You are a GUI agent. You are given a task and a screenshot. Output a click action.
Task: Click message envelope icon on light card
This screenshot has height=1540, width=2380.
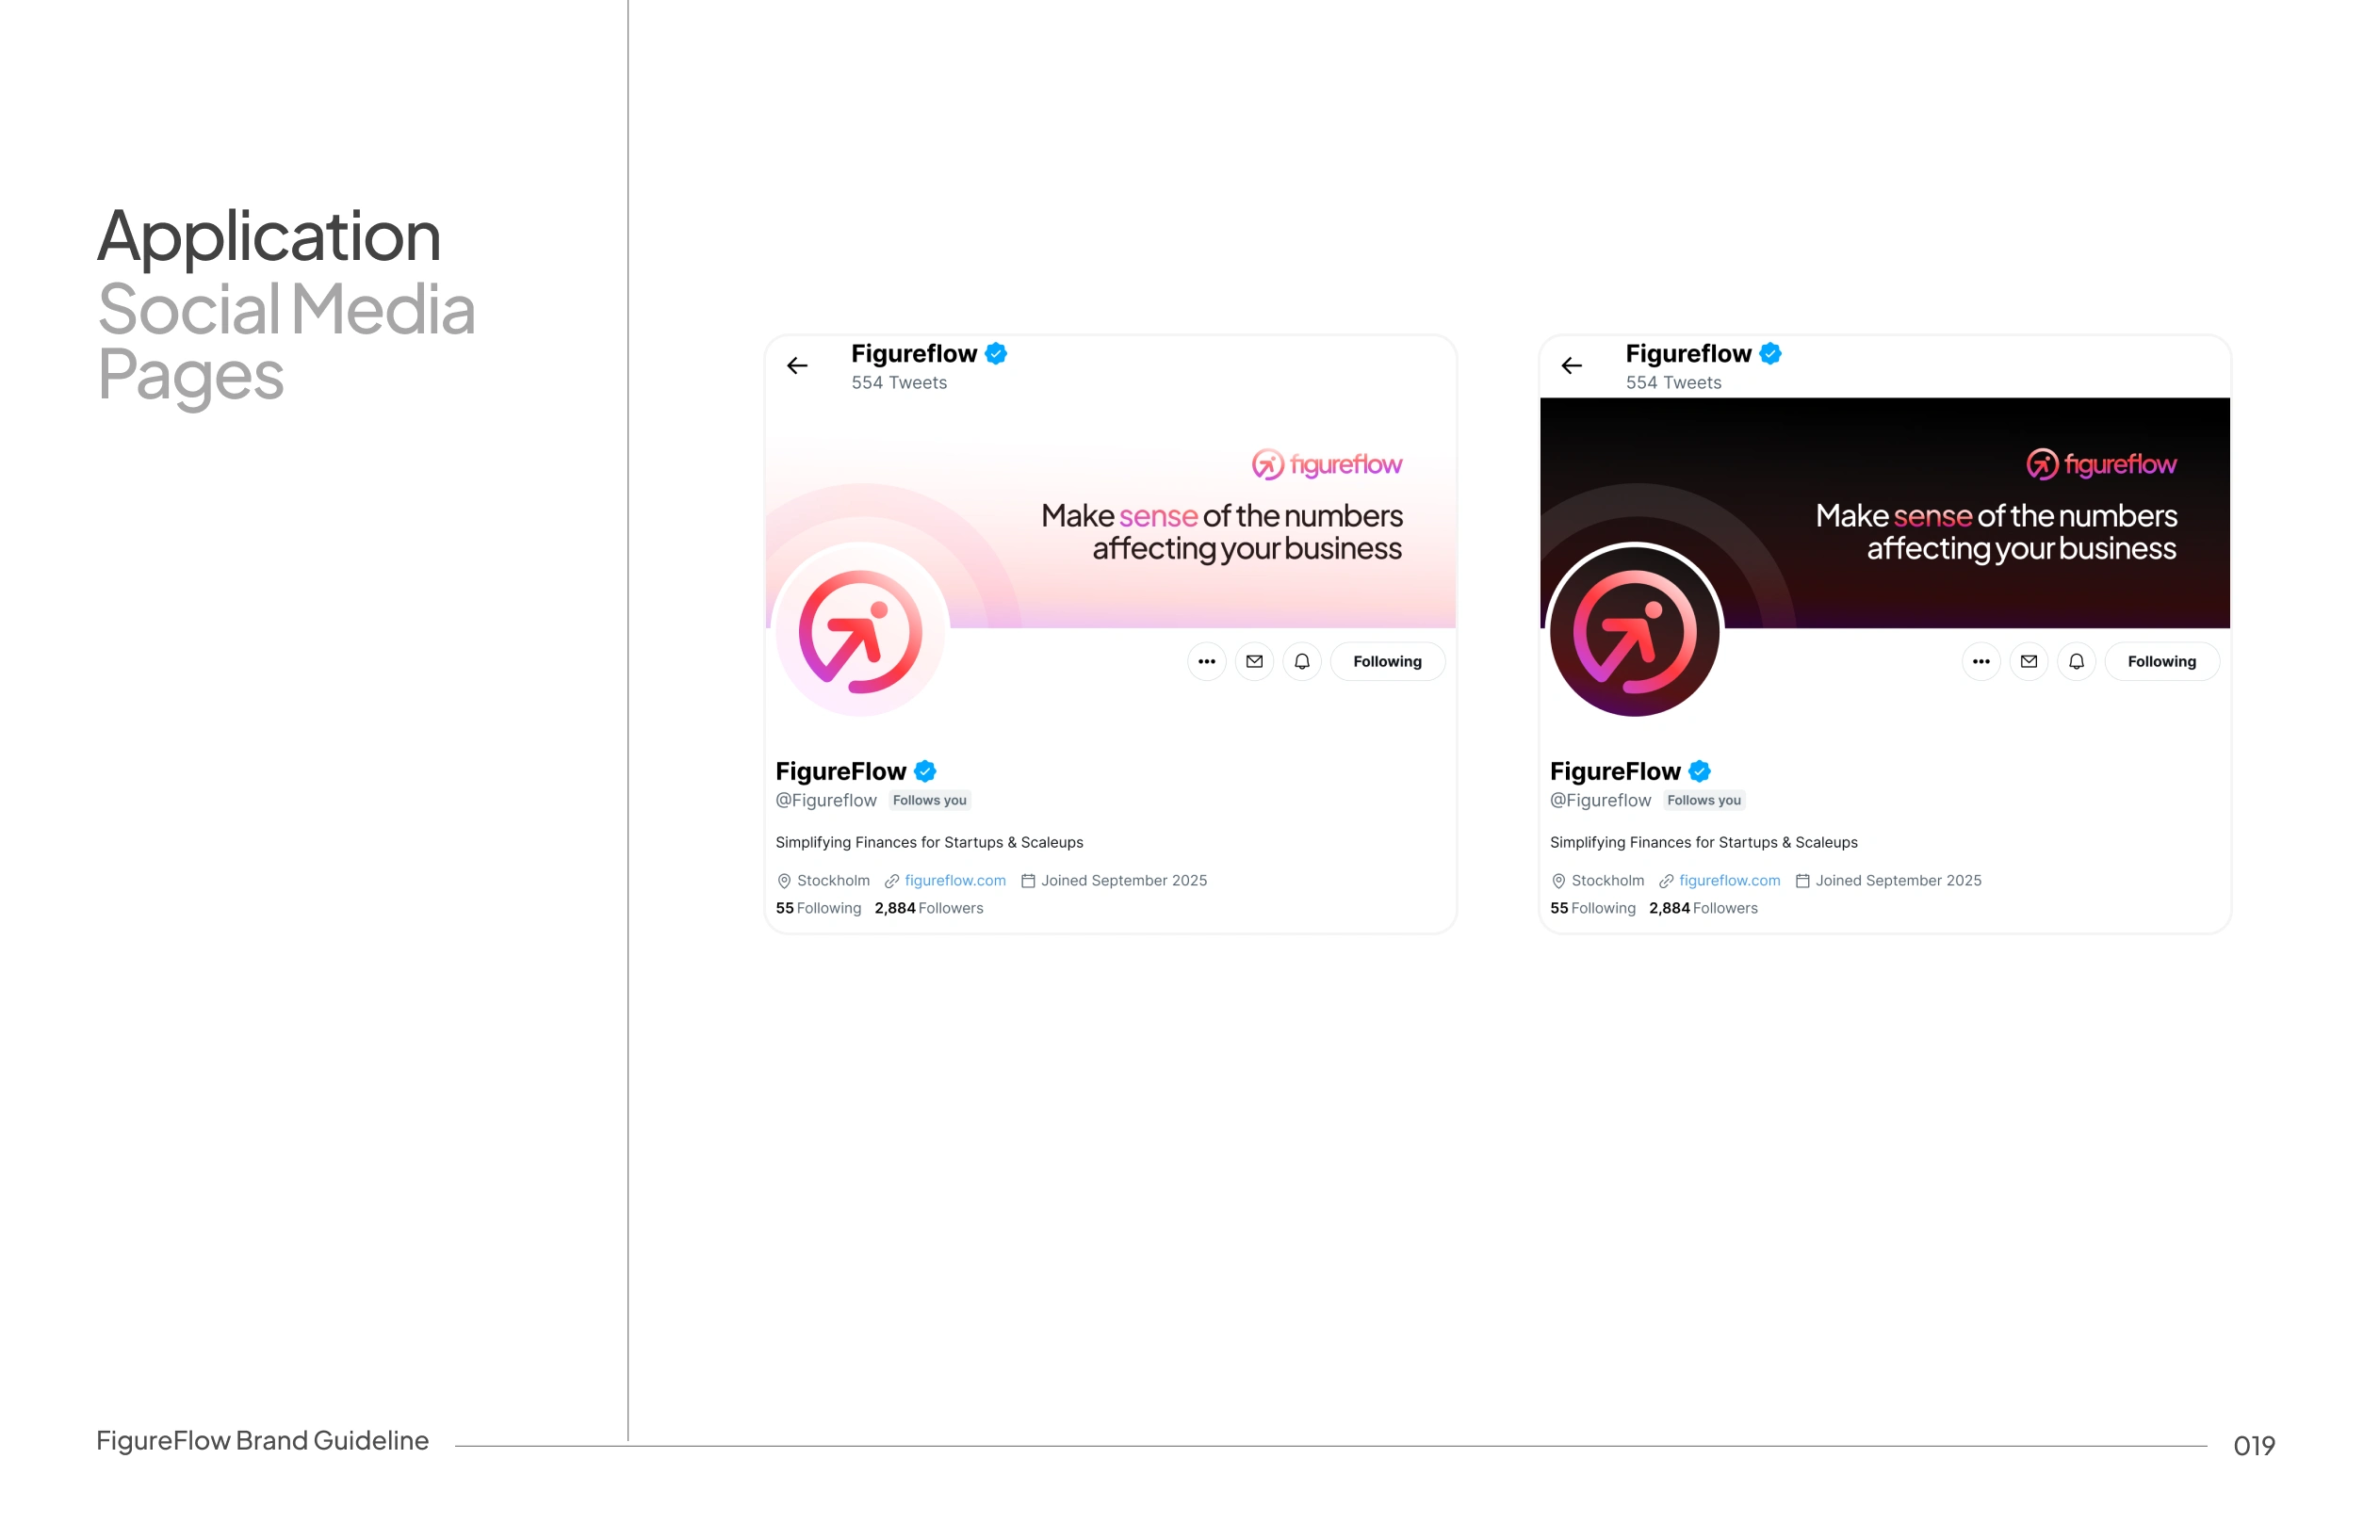pos(1255,662)
